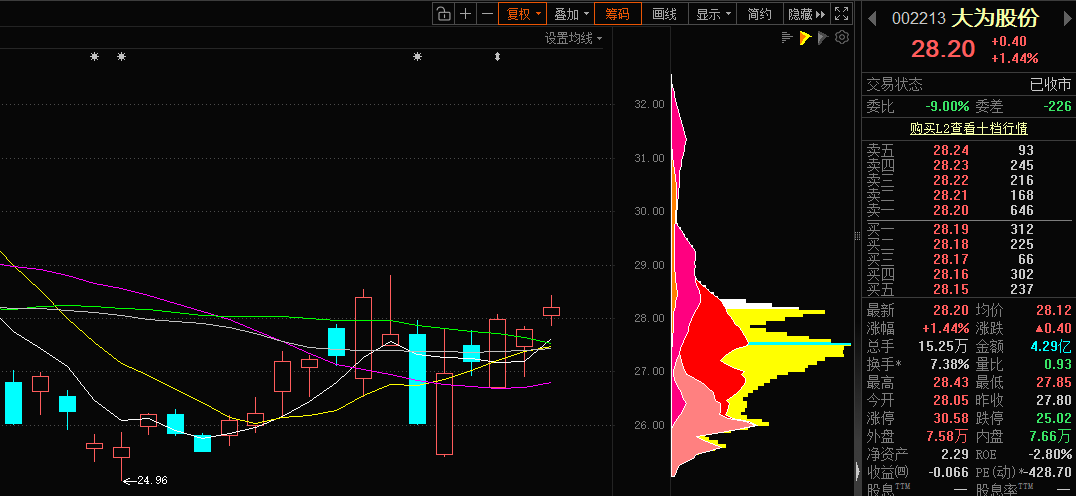Viewport: 1076px width, 496px height.
Task: Open the 叠加 overlay dropdown
Action: (x=572, y=14)
